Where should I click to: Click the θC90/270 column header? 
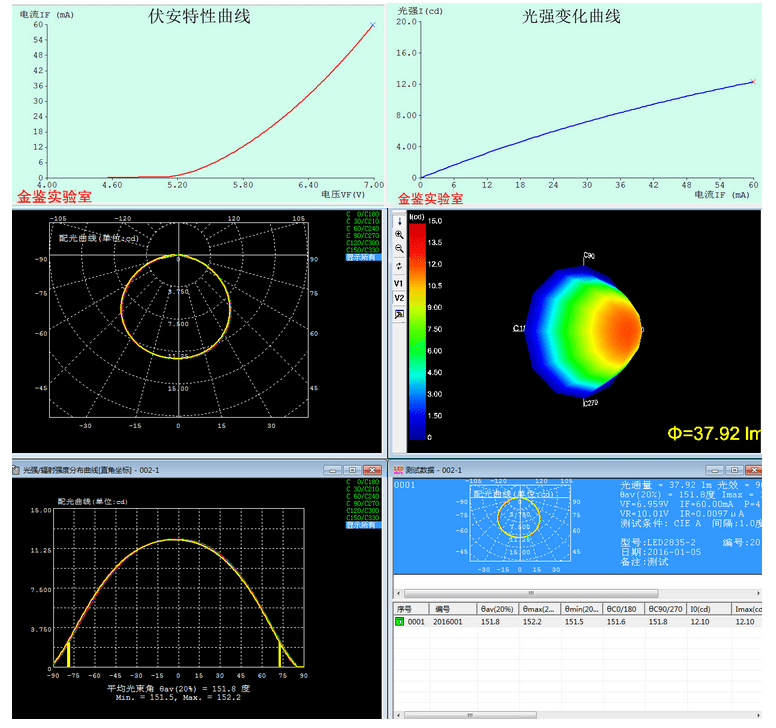coord(666,609)
